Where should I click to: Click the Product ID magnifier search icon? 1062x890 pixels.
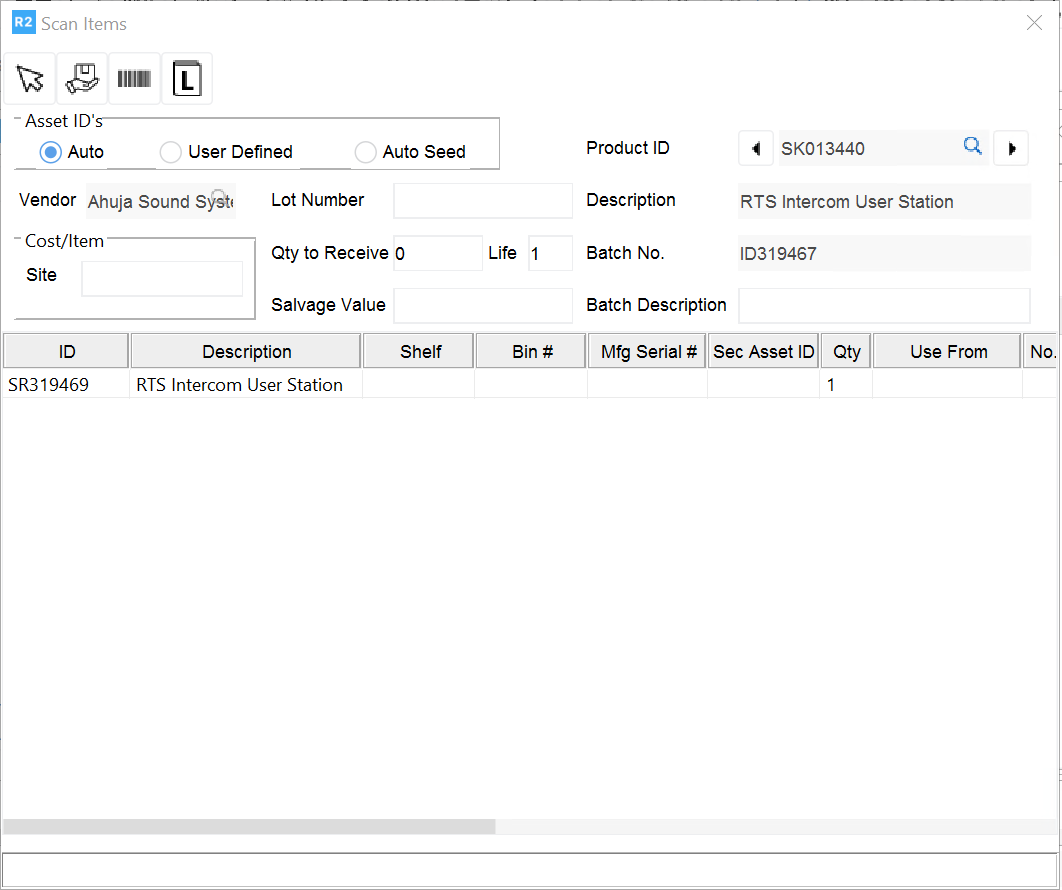[x=972, y=147]
